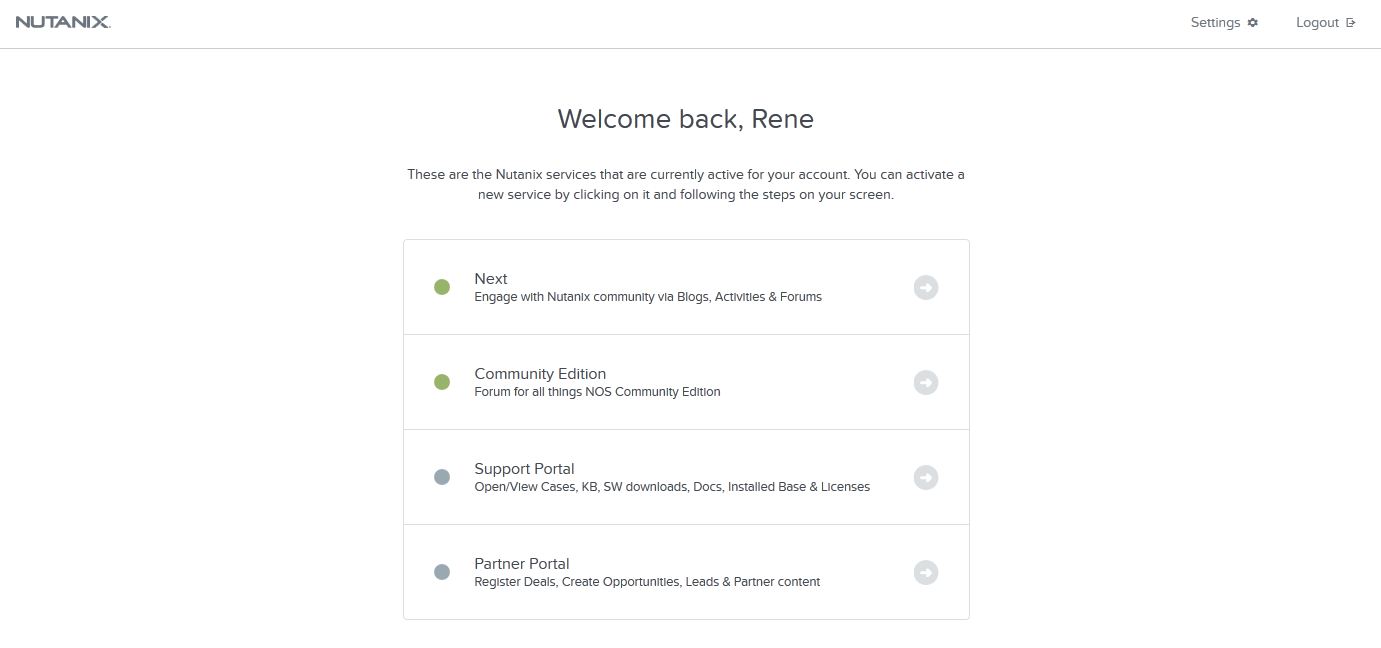Viewport: 1381px width, 648px height.
Task: Click the green status dot beside Next
Action: [x=442, y=287]
